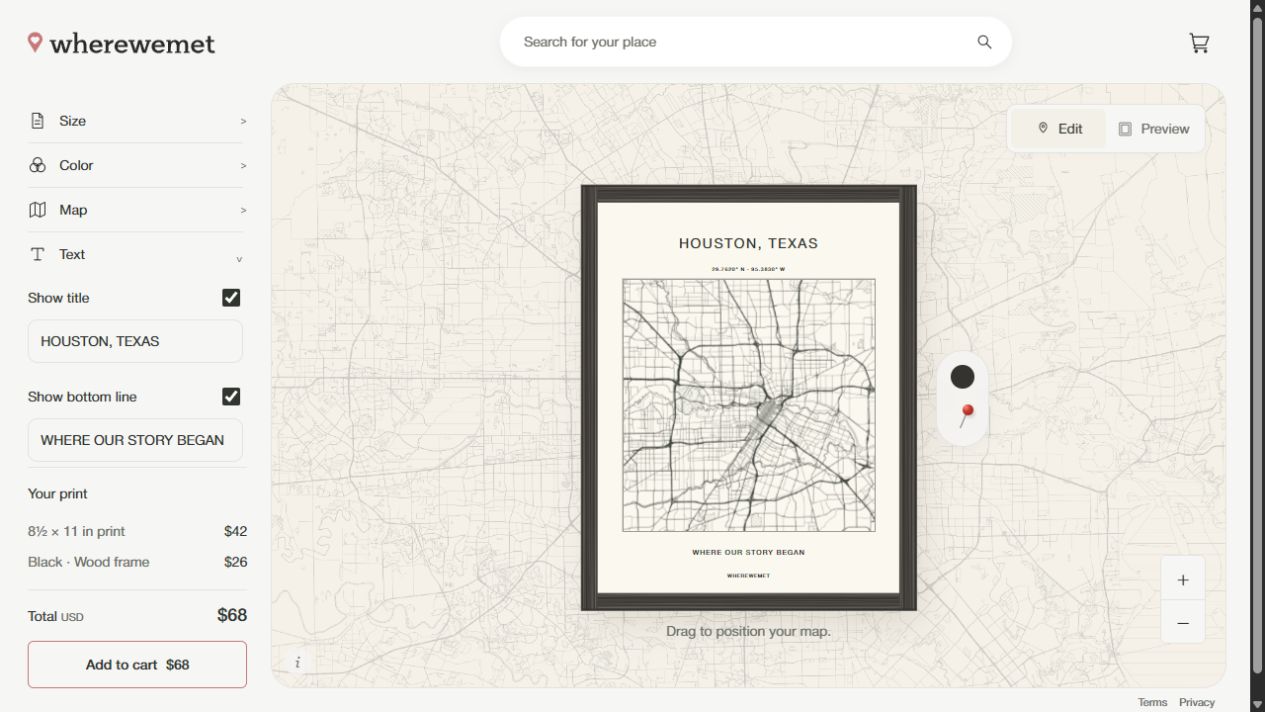Expand the Size section
1265x712 pixels.
point(136,121)
